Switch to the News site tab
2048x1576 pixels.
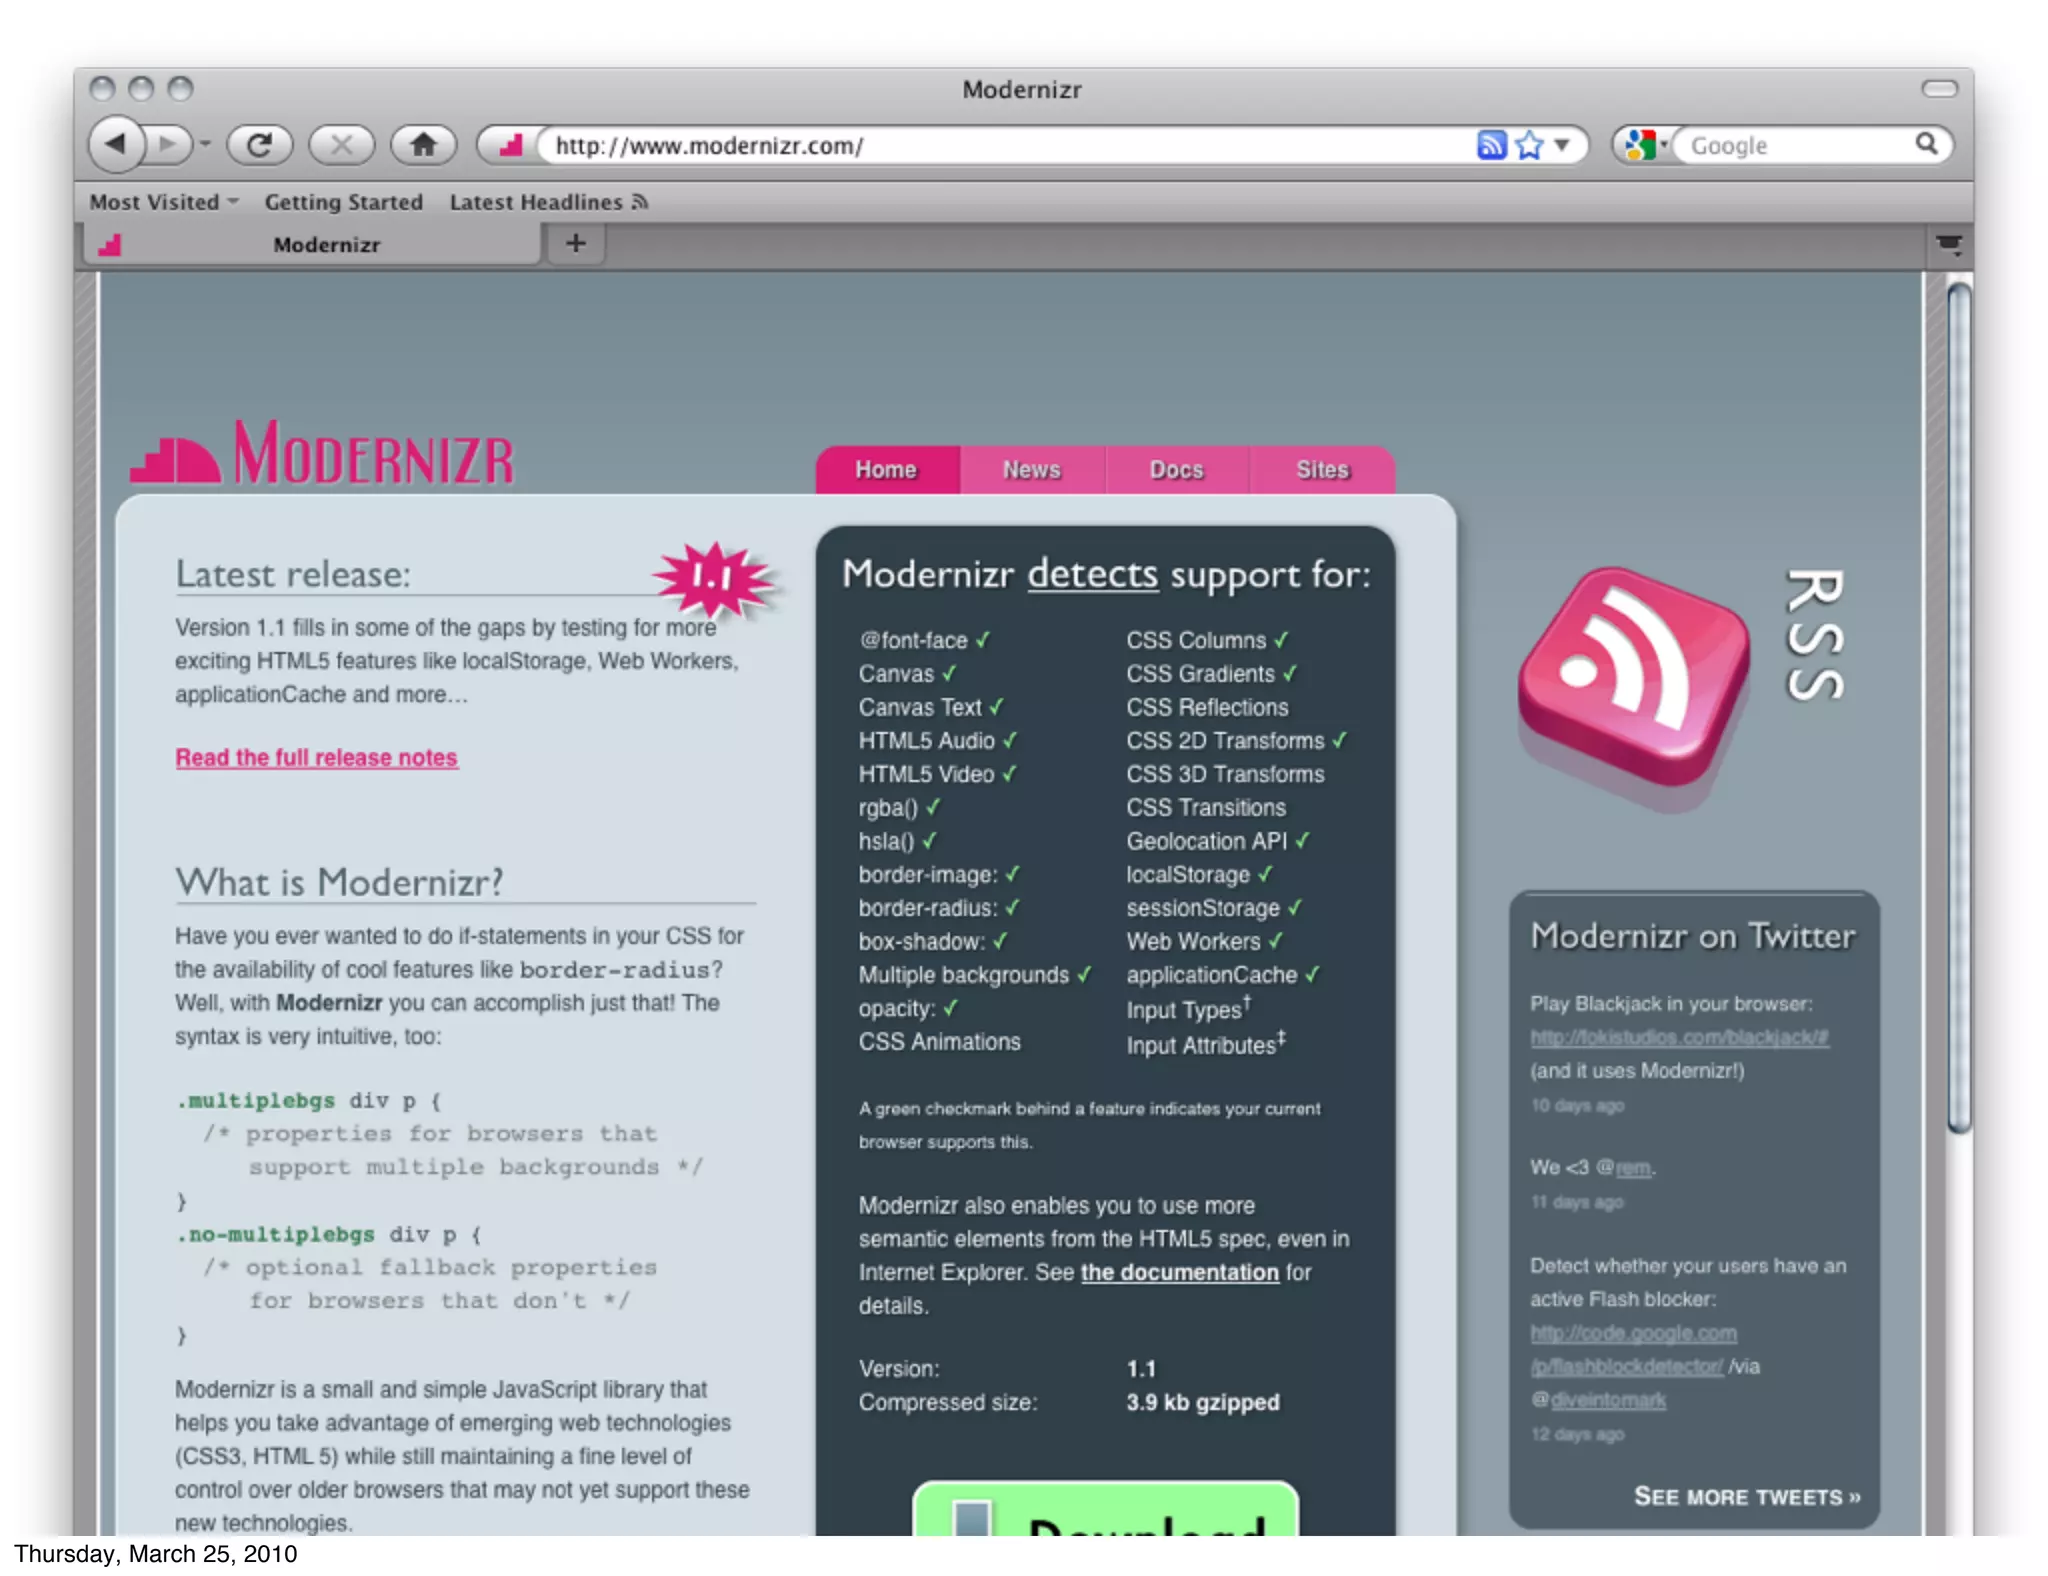pyautogui.click(x=1031, y=470)
